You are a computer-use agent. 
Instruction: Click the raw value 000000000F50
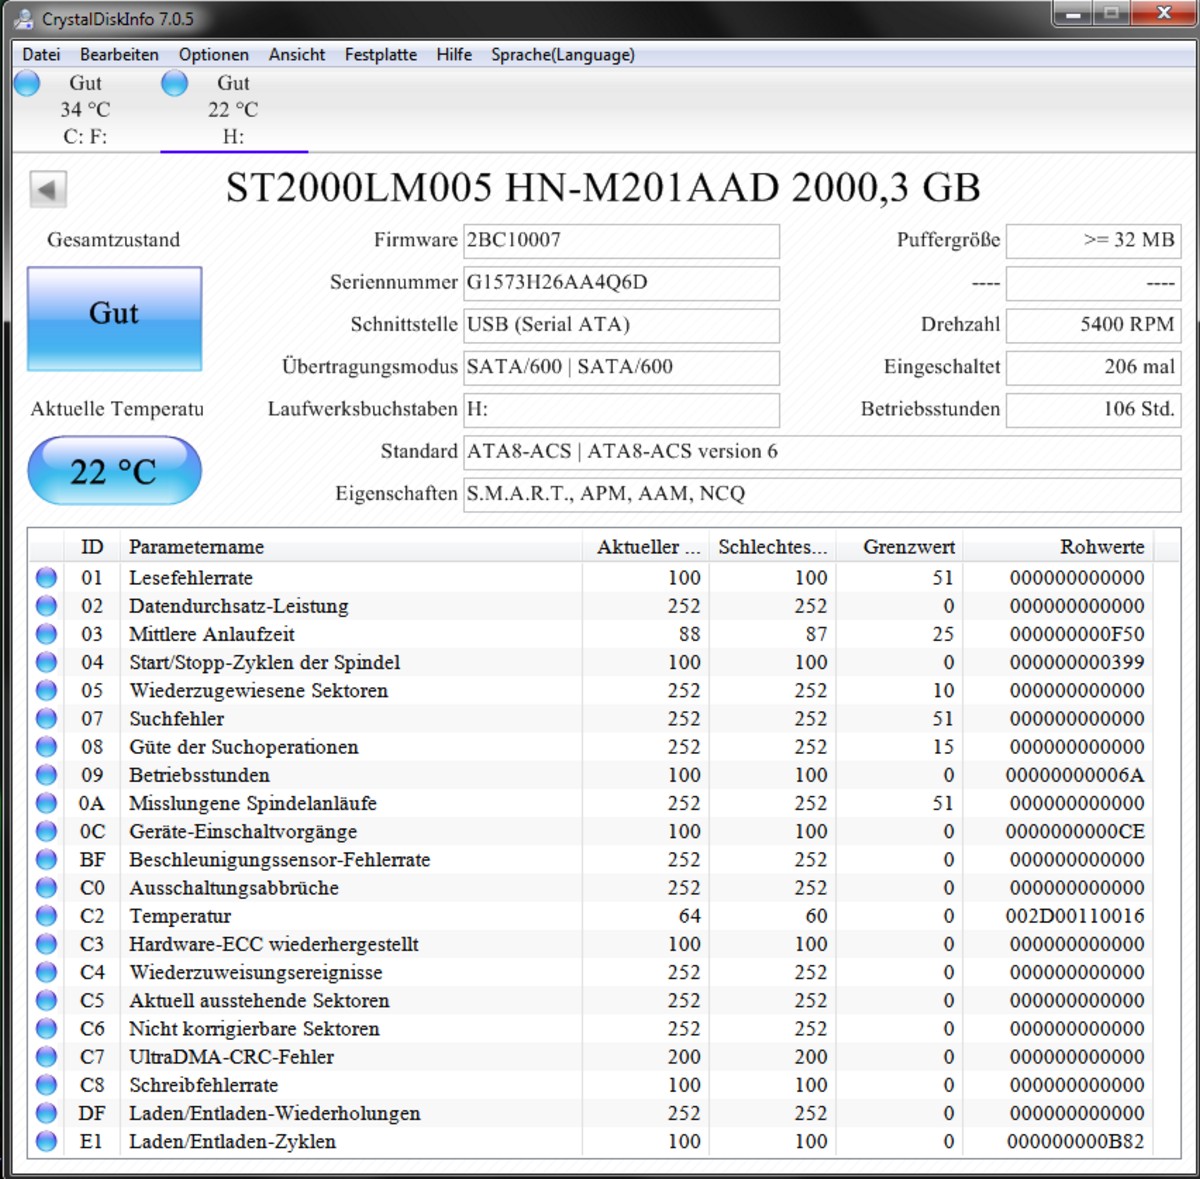(1077, 634)
